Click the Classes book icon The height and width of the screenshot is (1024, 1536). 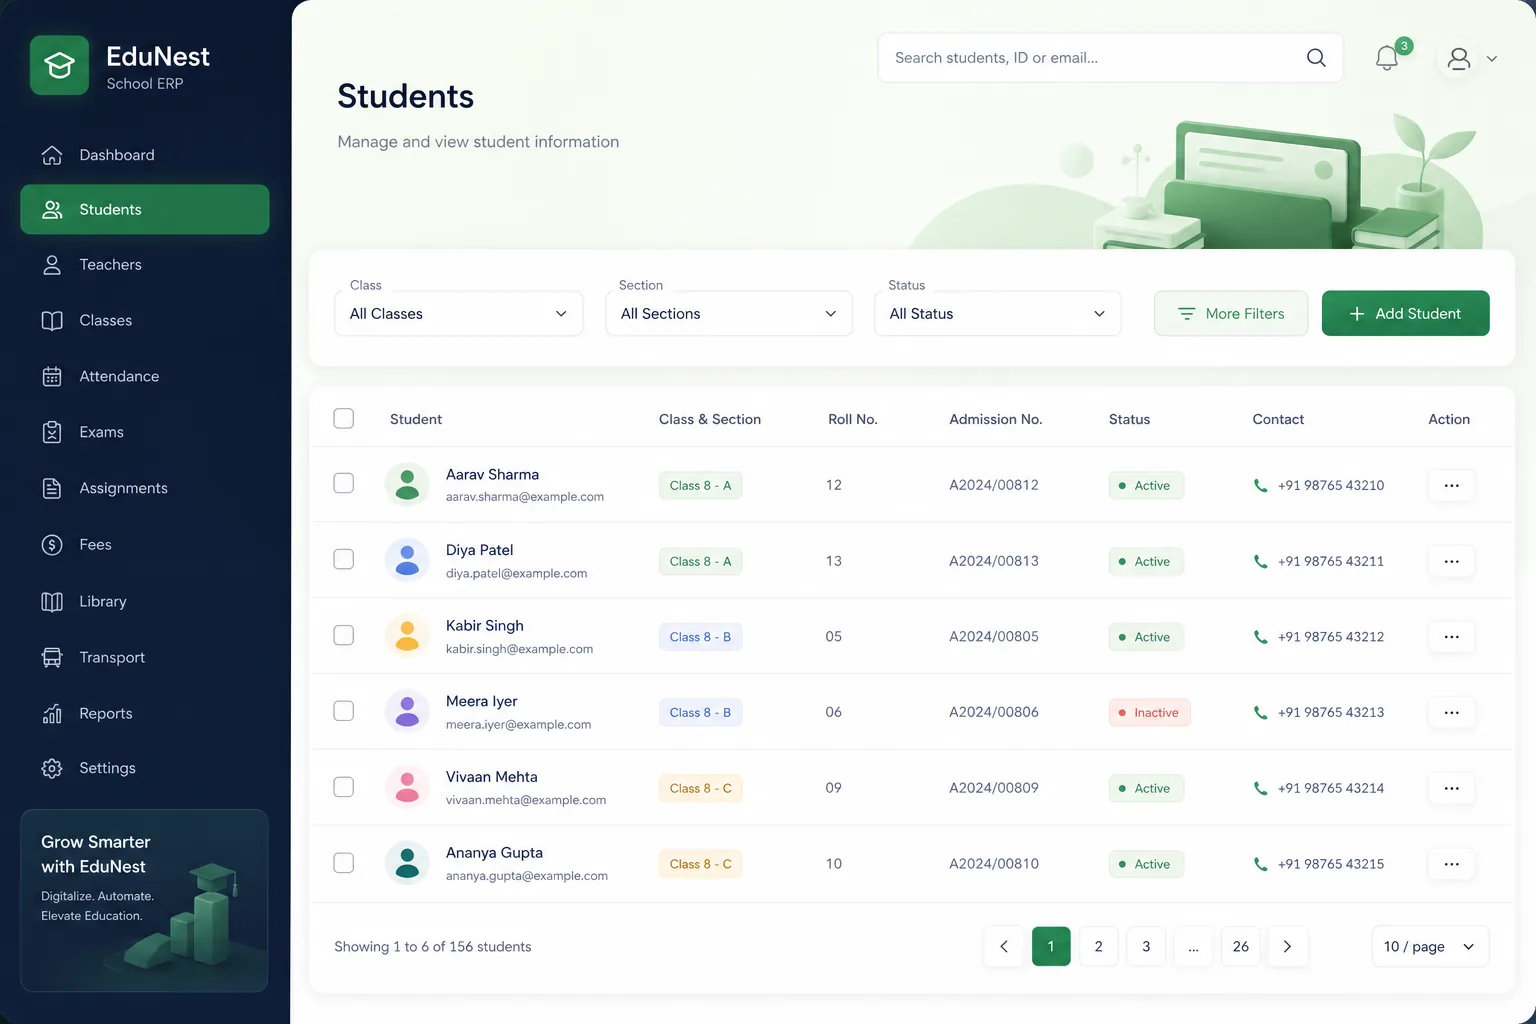52,321
